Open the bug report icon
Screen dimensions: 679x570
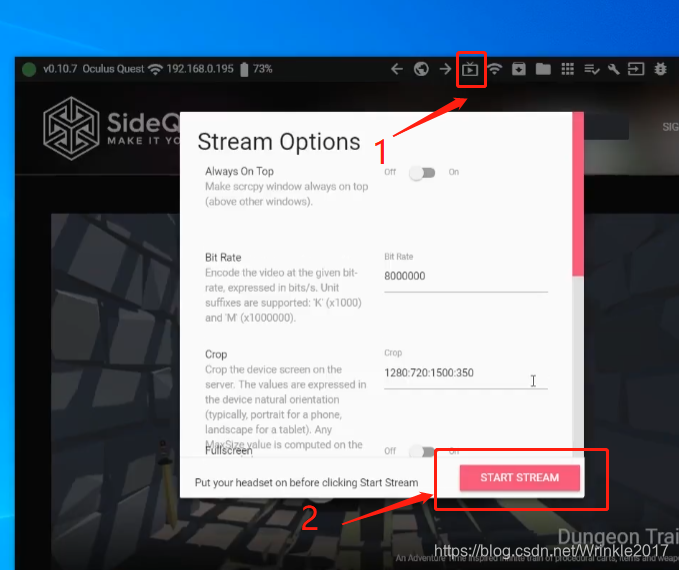660,69
